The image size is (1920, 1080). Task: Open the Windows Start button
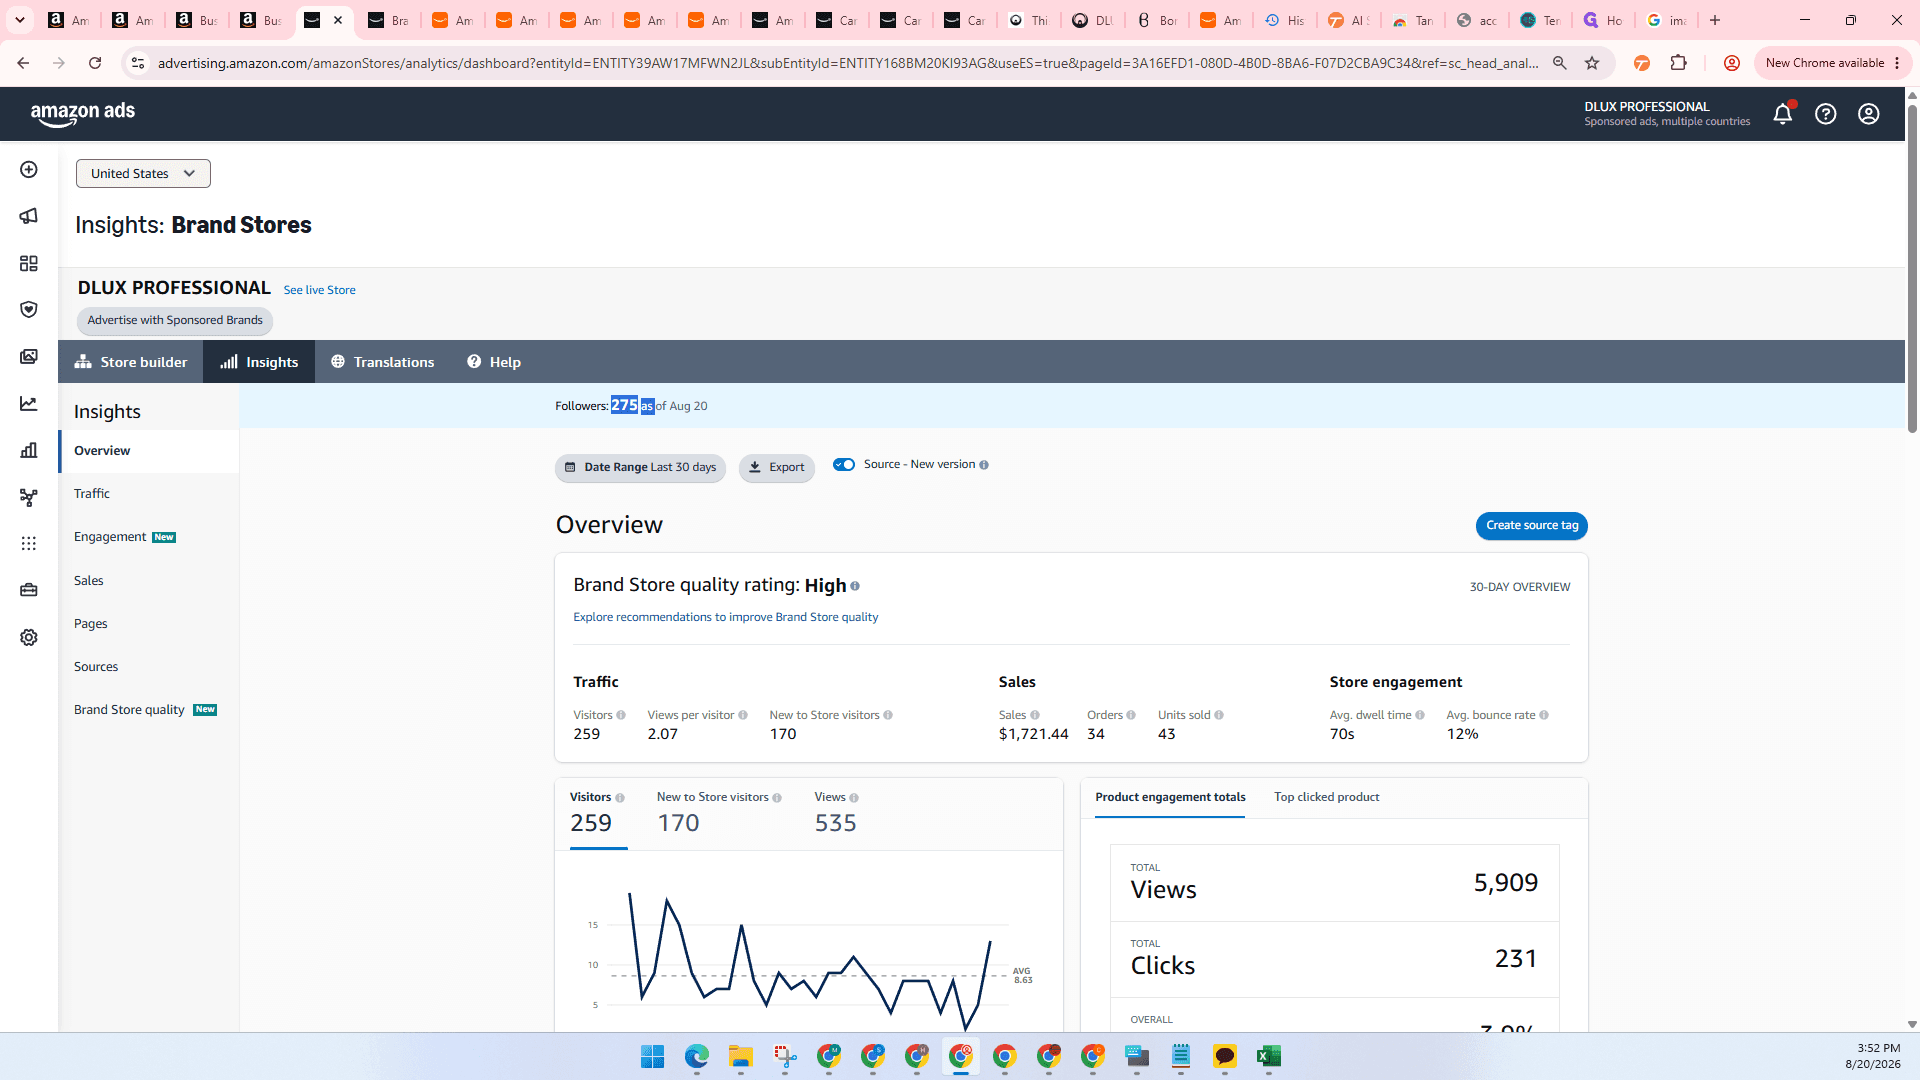tap(653, 1057)
